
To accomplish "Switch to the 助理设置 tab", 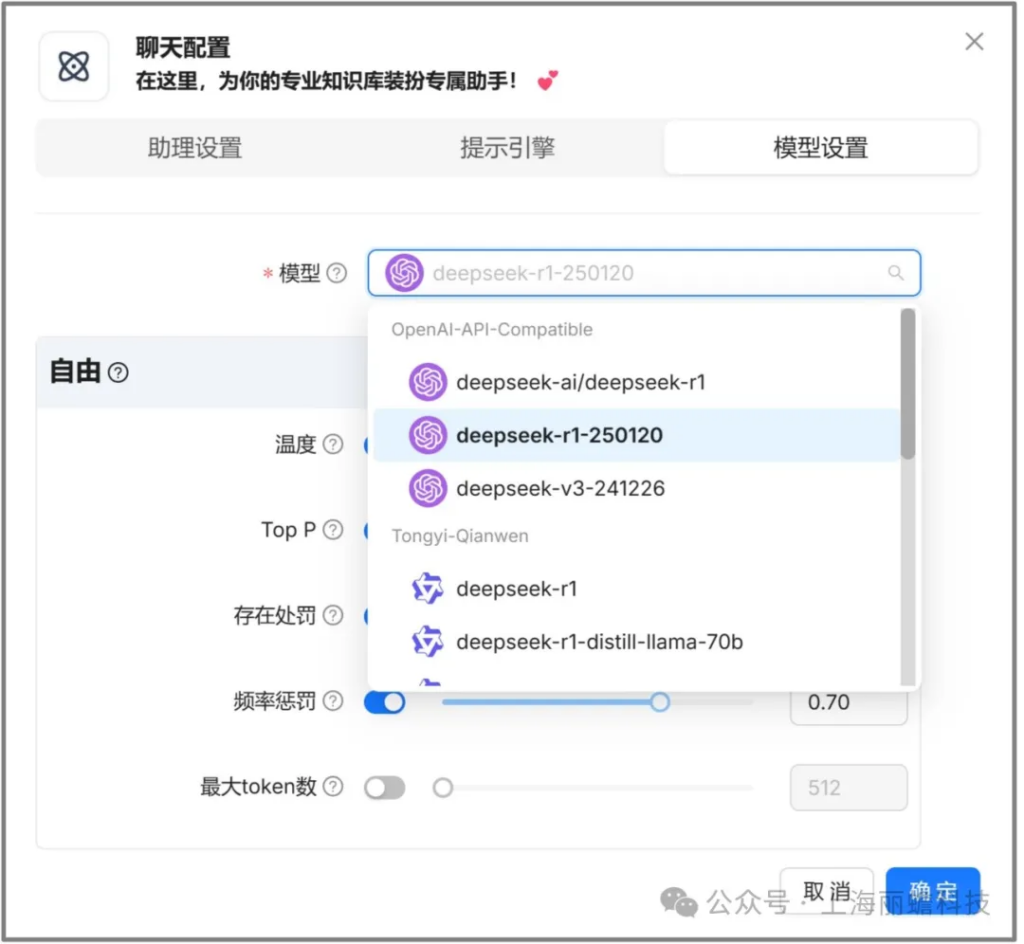I will [195, 148].
